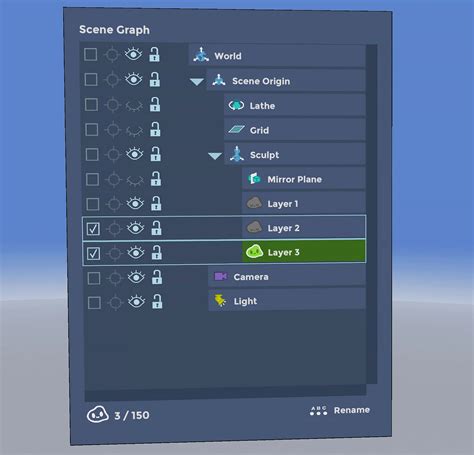The height and width of the screenshot is (455, 474).
Task: Click the Lathe tool icon
Action: [236, 105]
